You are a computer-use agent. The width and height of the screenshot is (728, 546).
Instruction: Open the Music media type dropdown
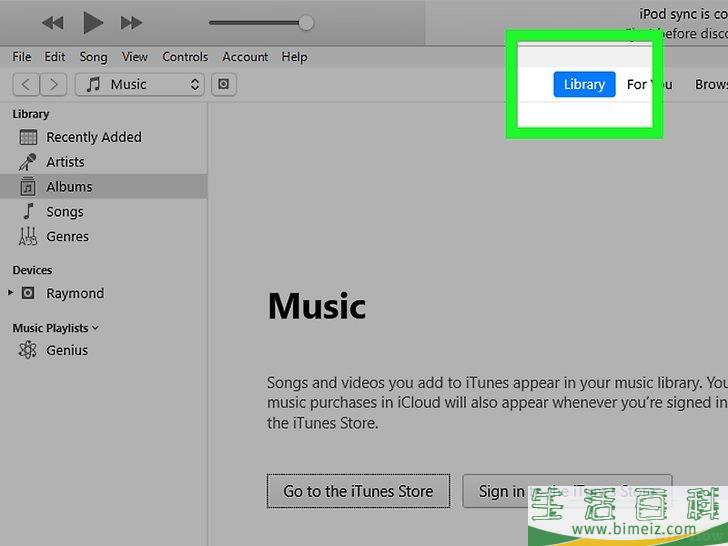coord(140,84)
